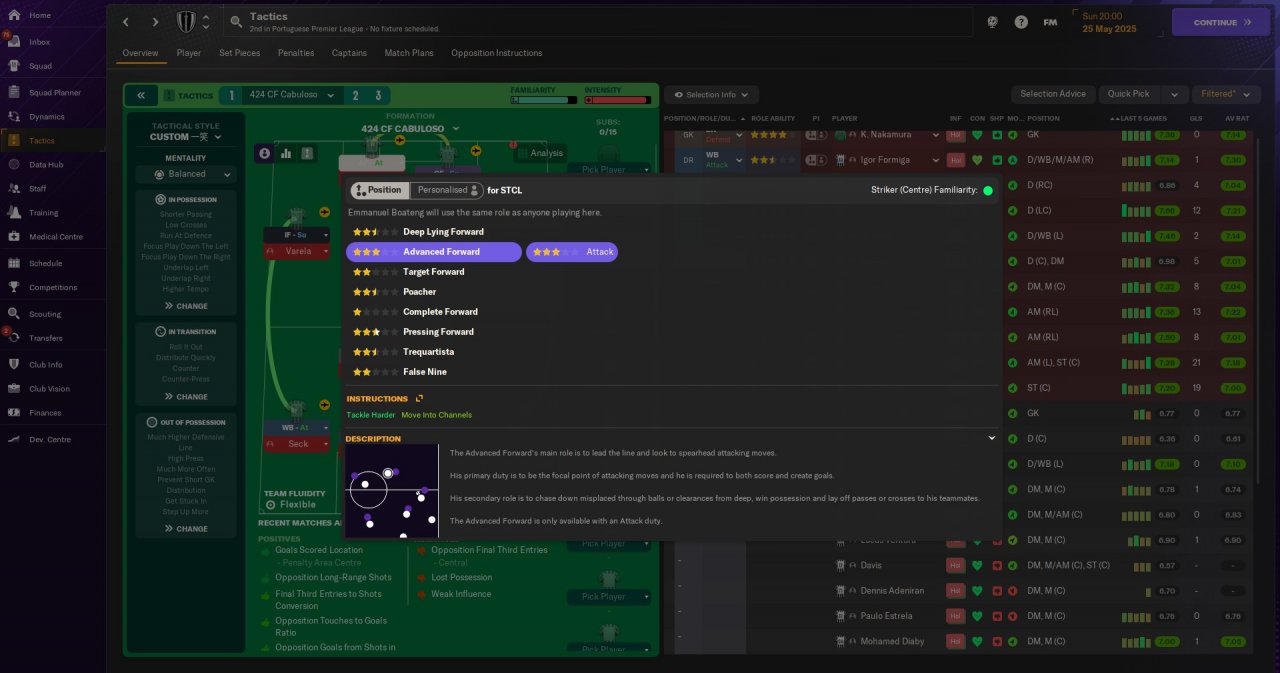
Task: Click Change under In Transition
Action: pyautogui.click(x=186, y=397)
